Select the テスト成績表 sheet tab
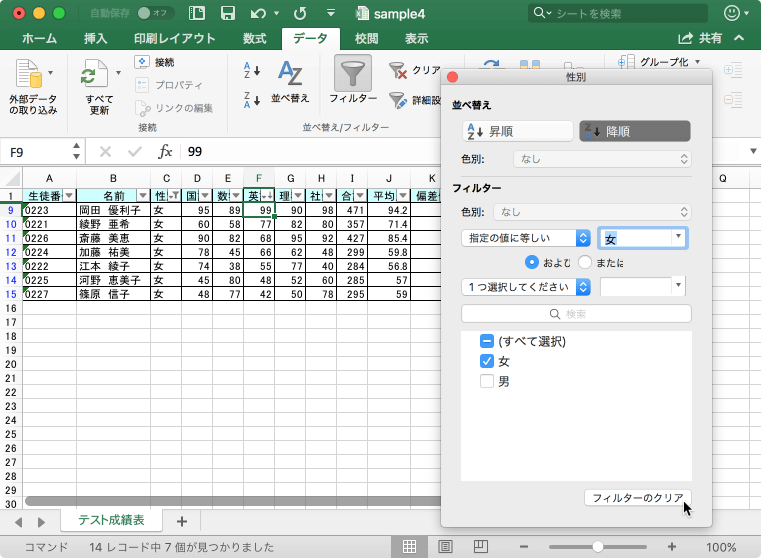761x558 pixels. point(112,520)
